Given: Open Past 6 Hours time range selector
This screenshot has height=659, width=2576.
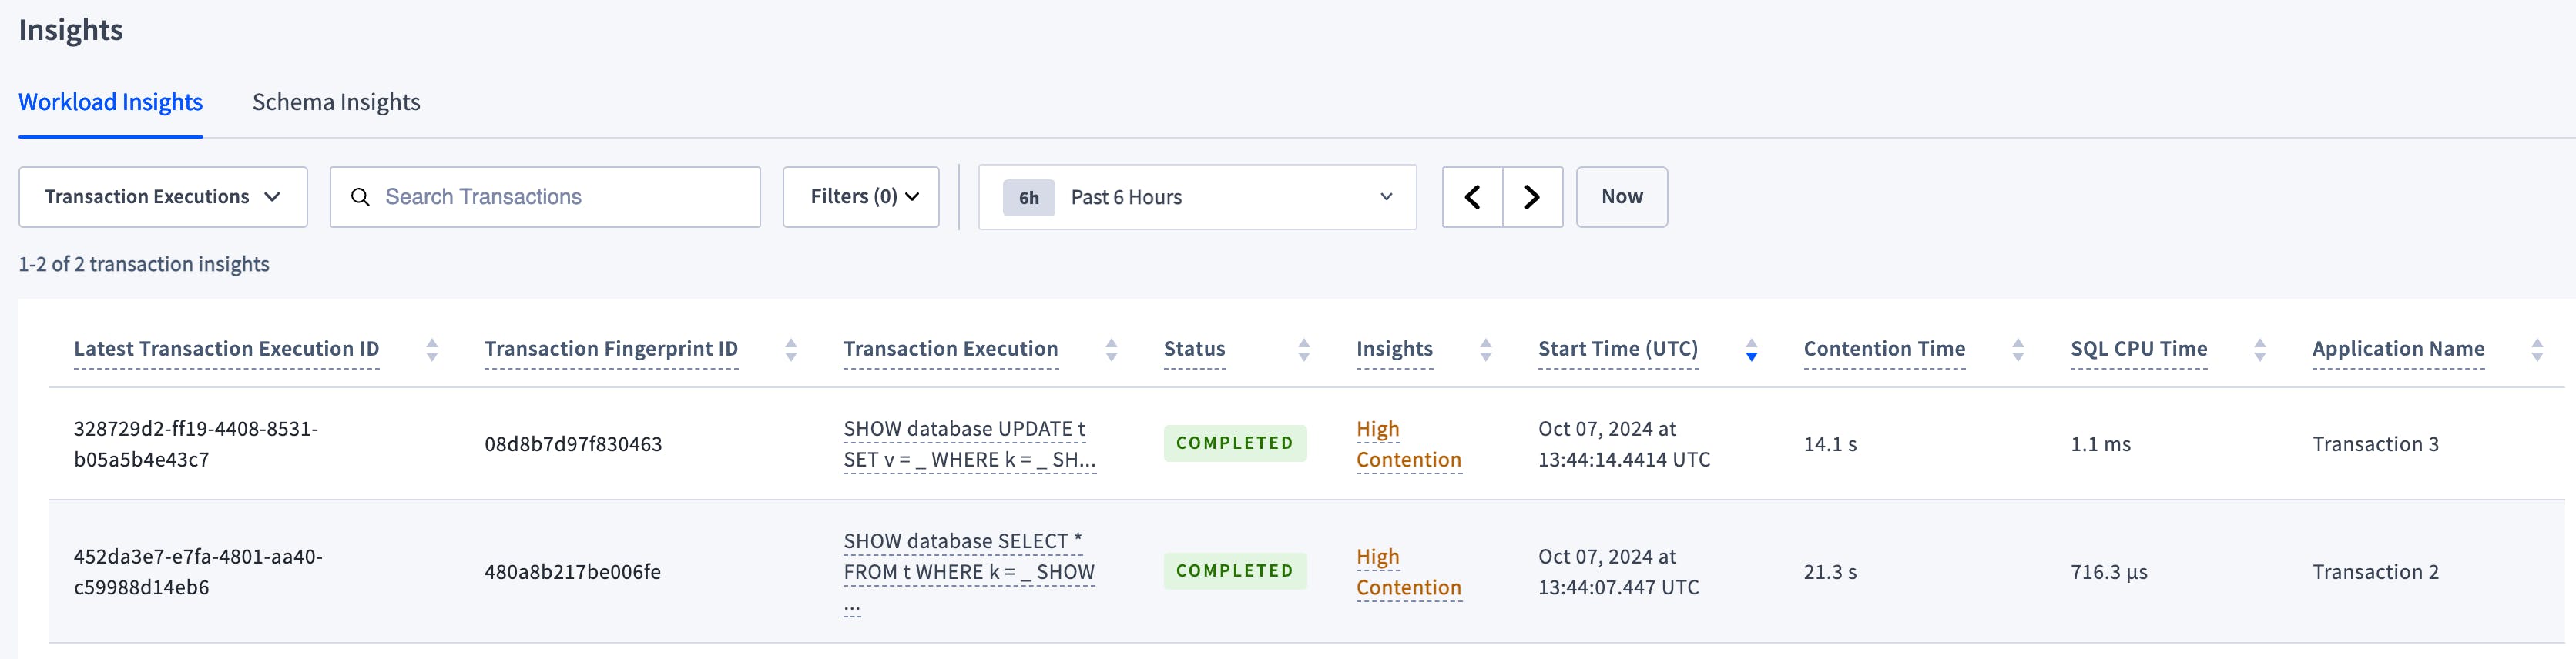Looking at the screenshot, I should click(x=1197, y=197).
